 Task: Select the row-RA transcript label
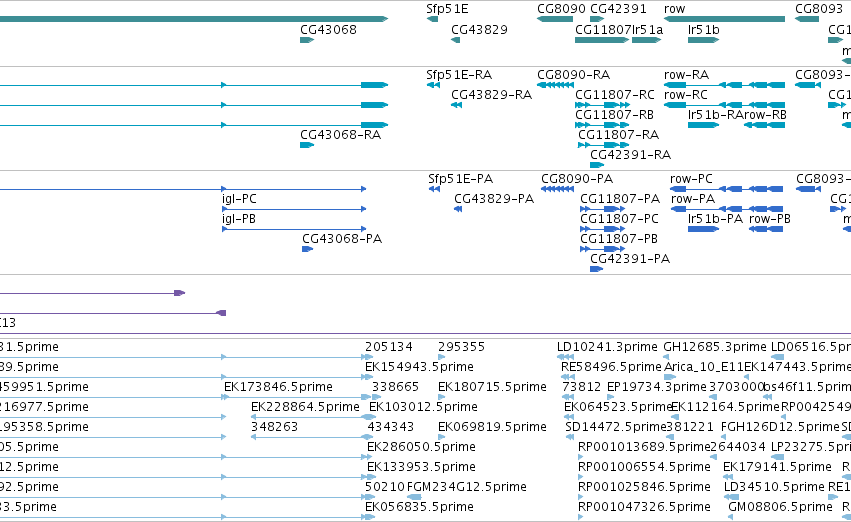tap(686, 75)
